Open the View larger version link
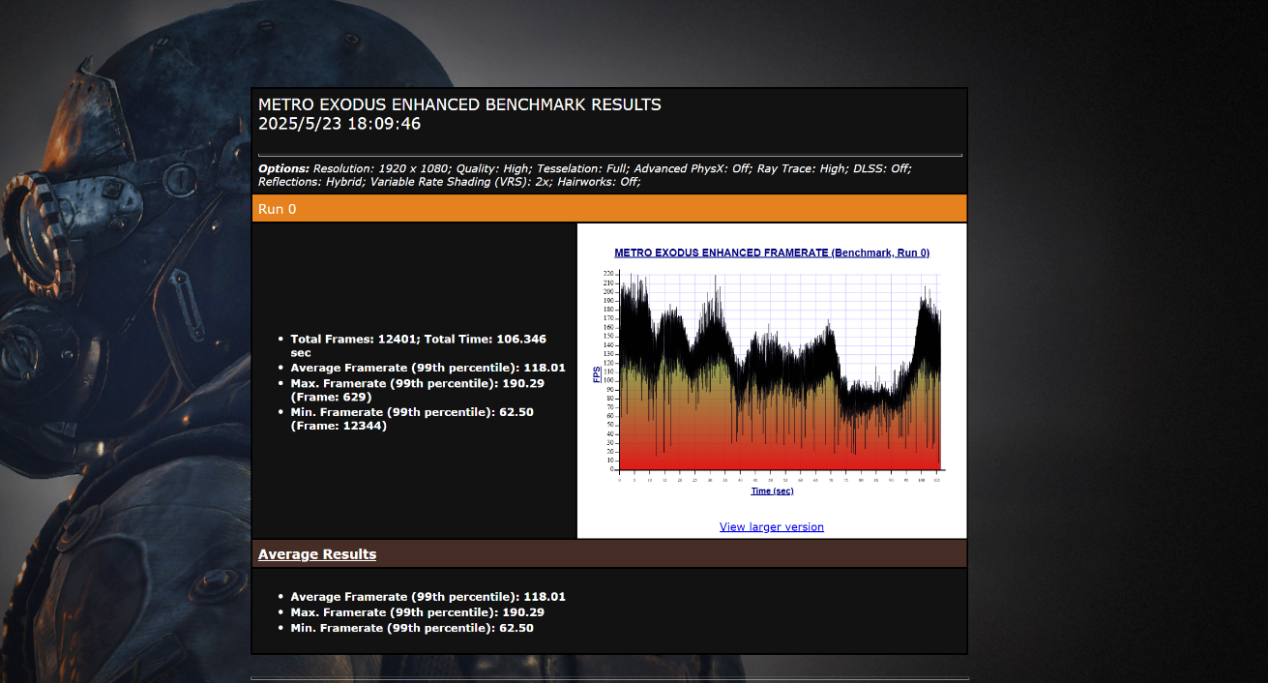This screenshot has height=683, width=1268. (x=771, y=527)
